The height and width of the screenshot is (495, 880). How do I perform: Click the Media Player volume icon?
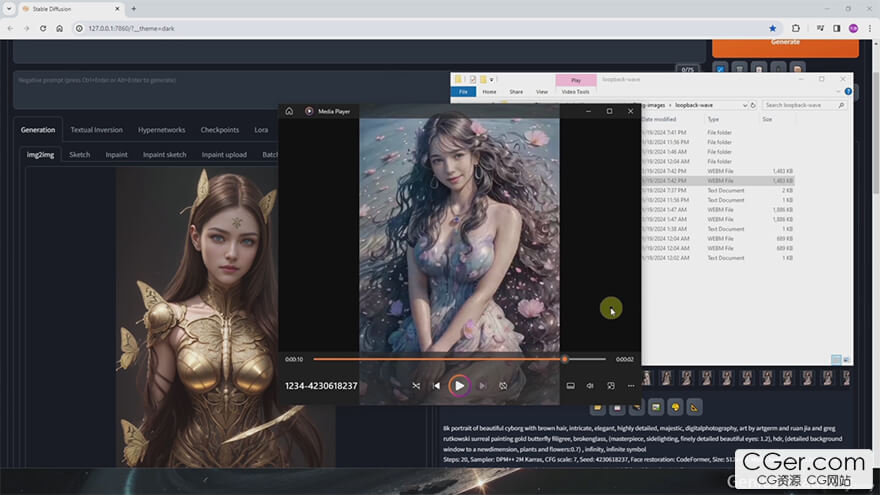pos(590,386)
